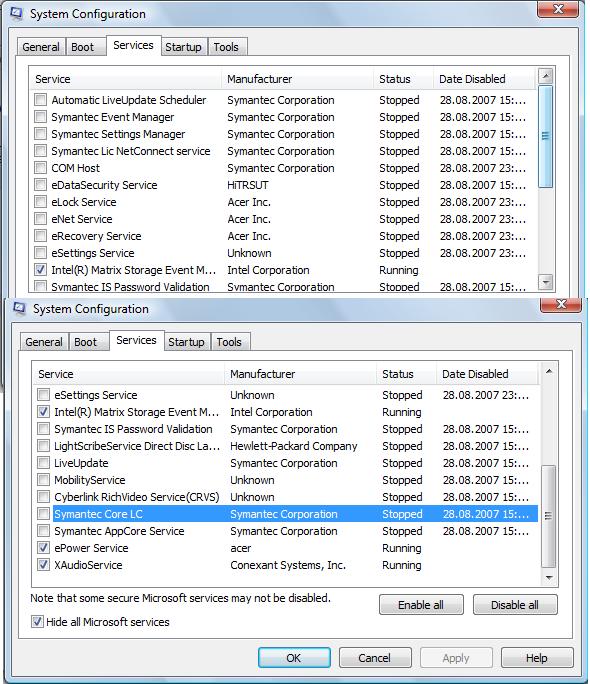Toggle Hide all Microsoft services checkbox
Screen dimensions: 590x684
pyautogui.click(x=38, y=621)
